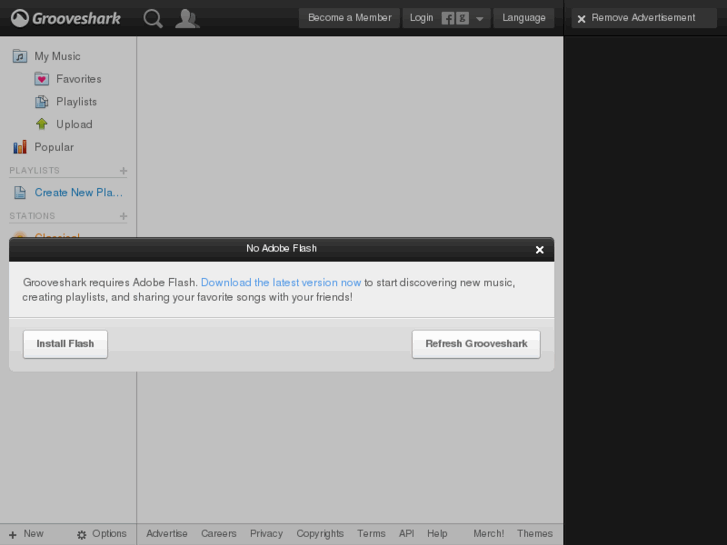Image resolution: width=727 pixels, height=545 pixels.
Task: Open Upload in sidebar
Action: [74, 124]
